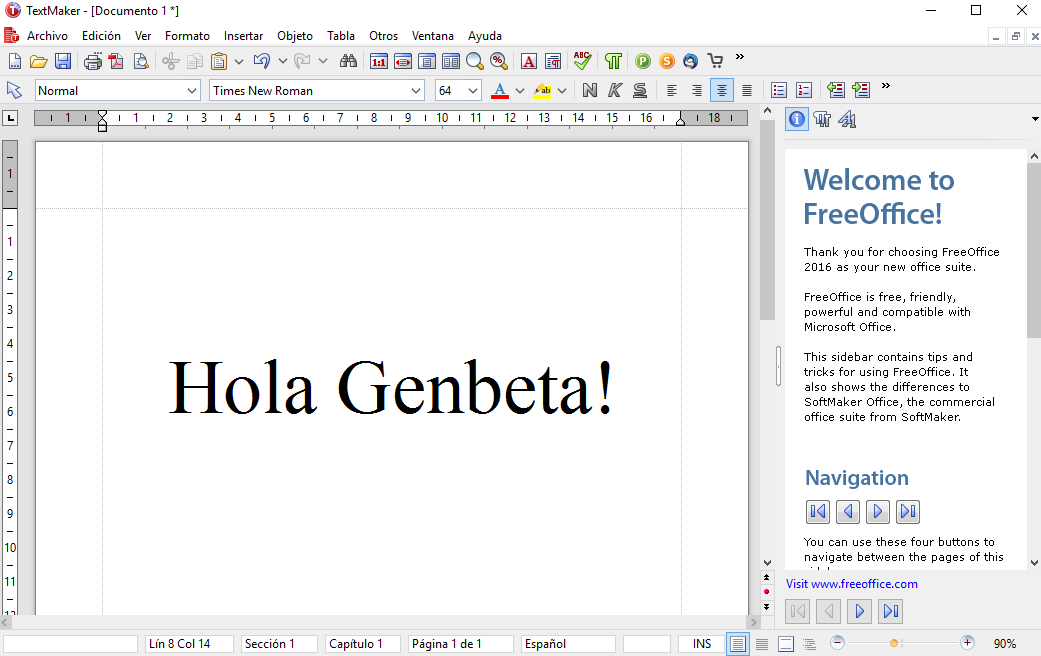Click first-page button under Navigation heading

[818, 511]
